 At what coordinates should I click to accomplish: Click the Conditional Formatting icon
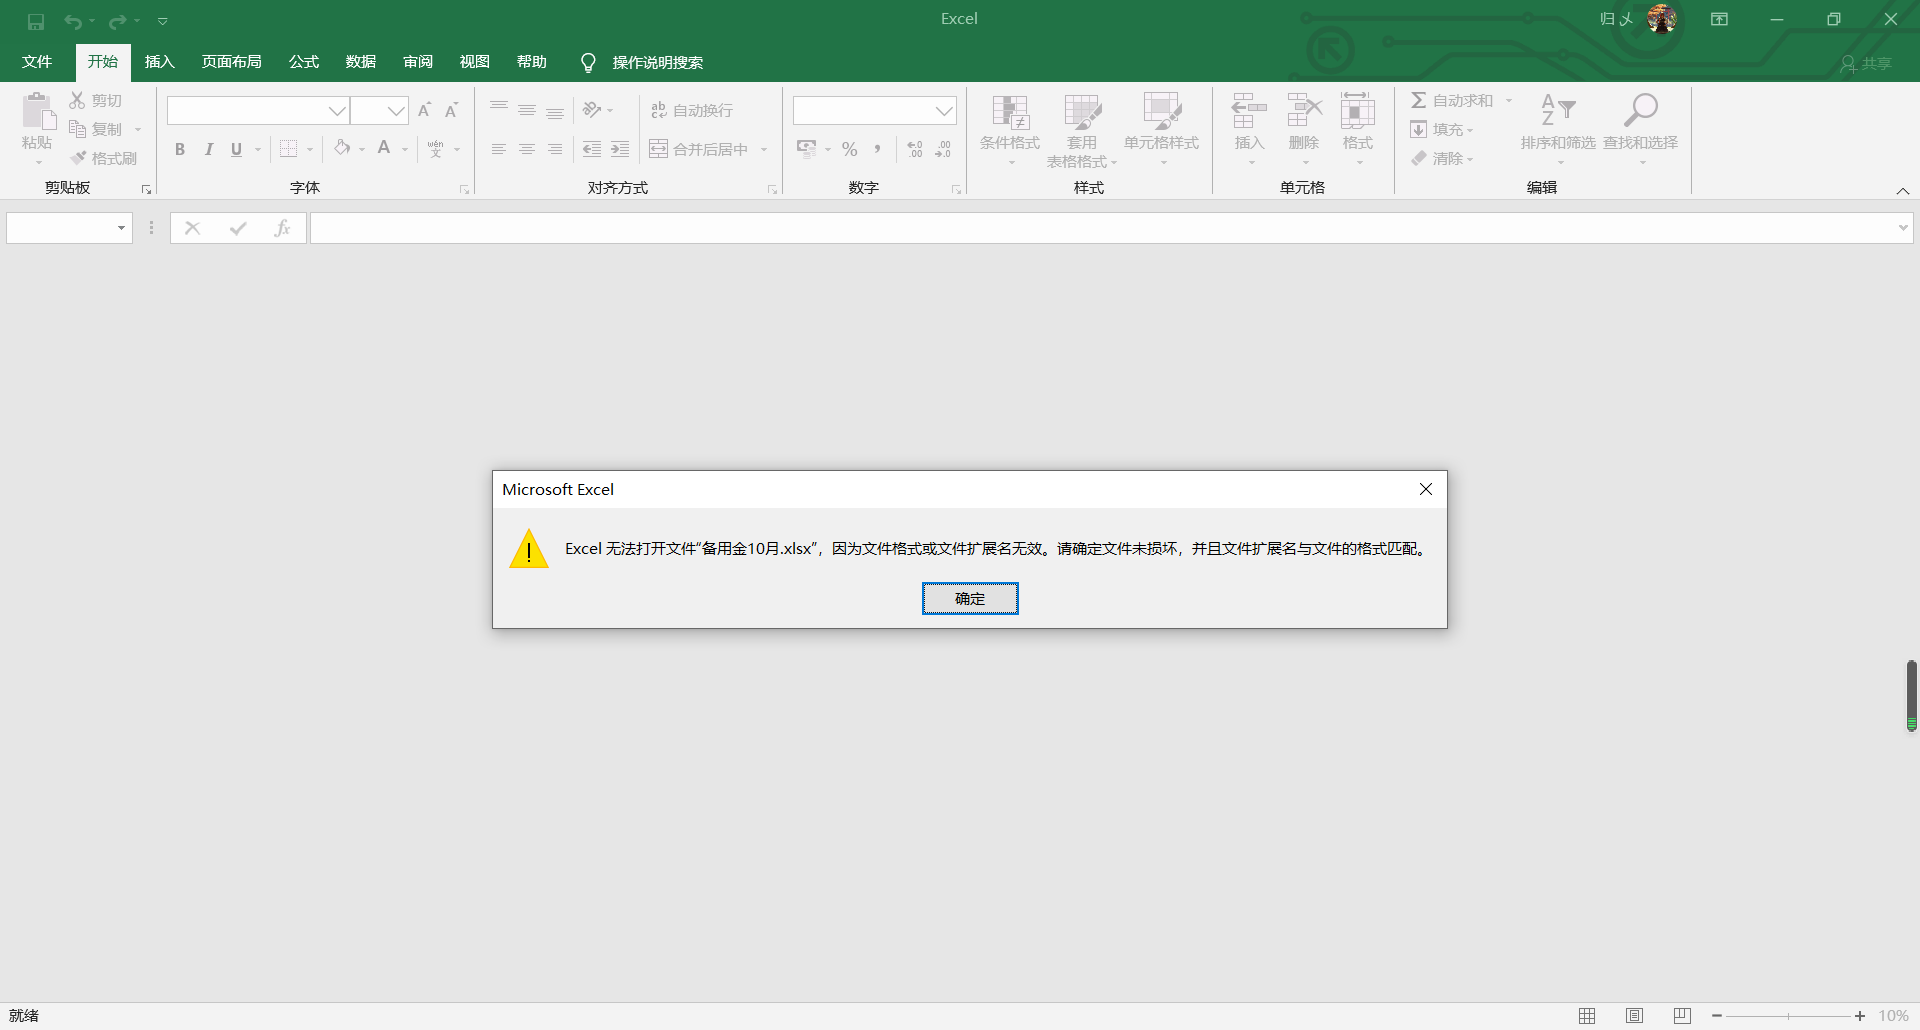[x=1010, y=112]
